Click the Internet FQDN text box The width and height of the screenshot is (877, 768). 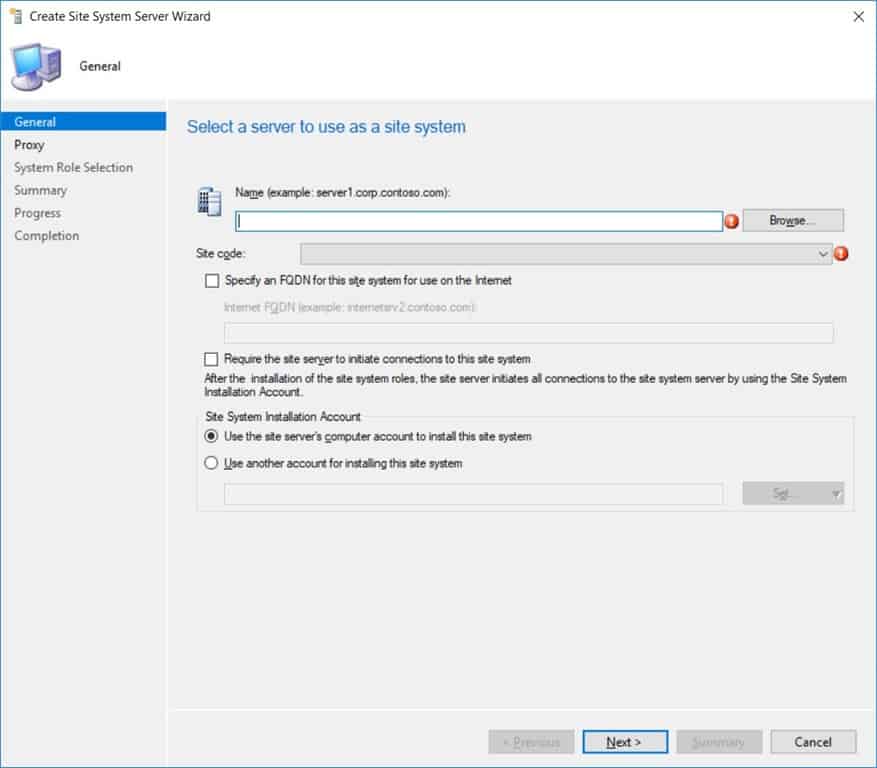[530, 331]
